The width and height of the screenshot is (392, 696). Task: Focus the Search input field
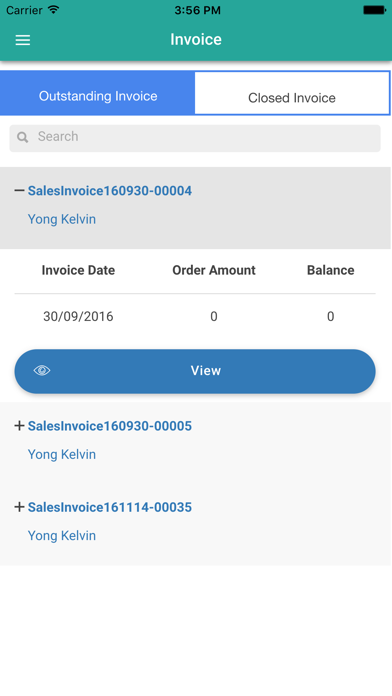coord(195,138)
